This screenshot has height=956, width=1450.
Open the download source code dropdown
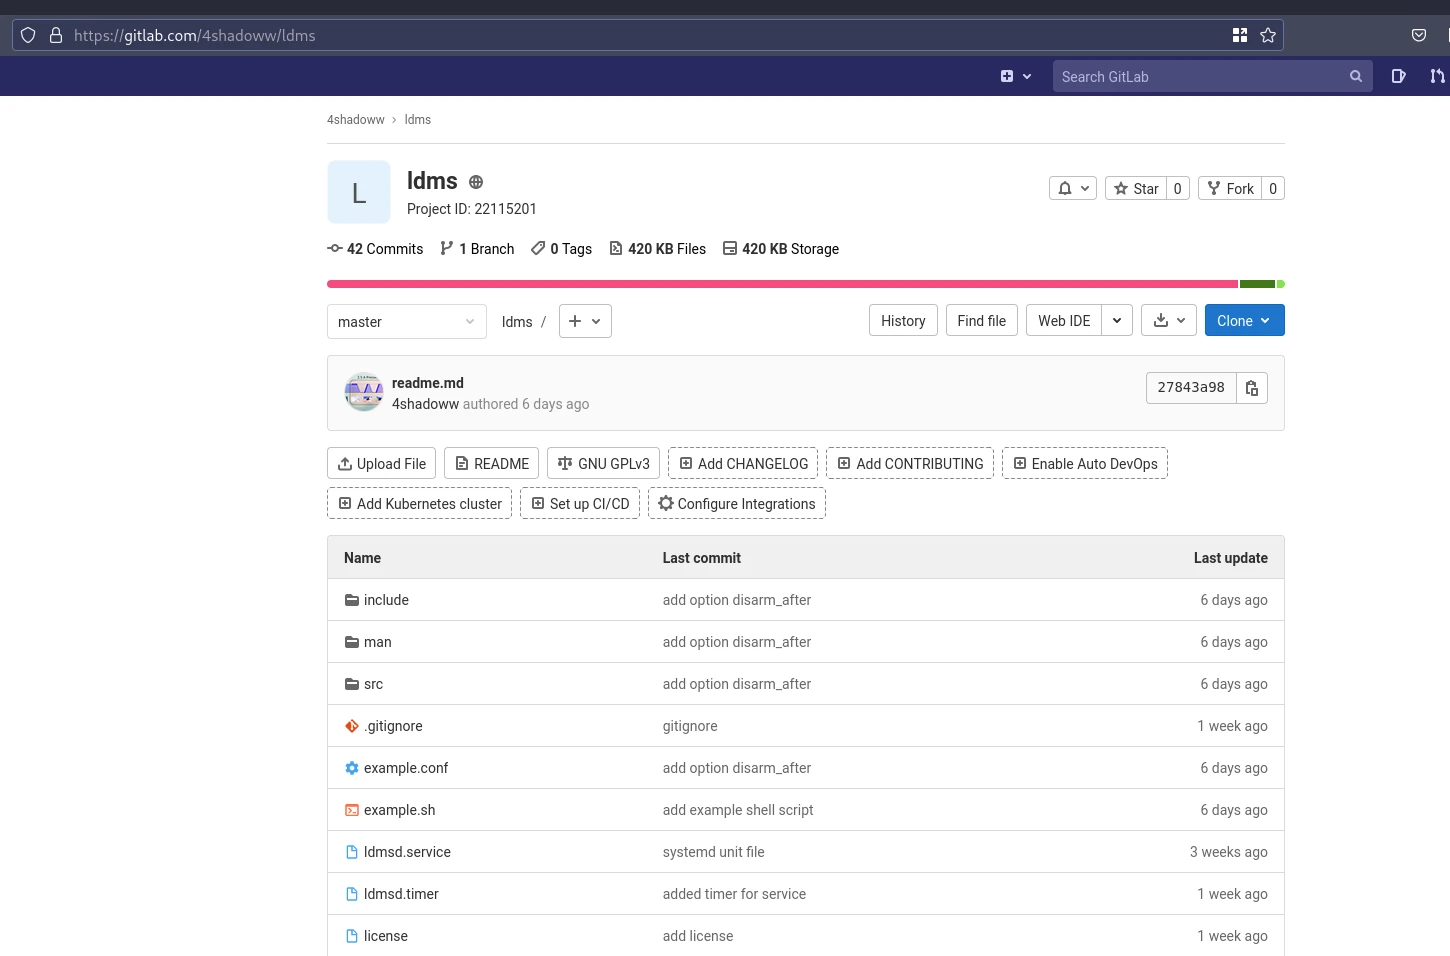pyautogui.click(x=1169, y=320)
